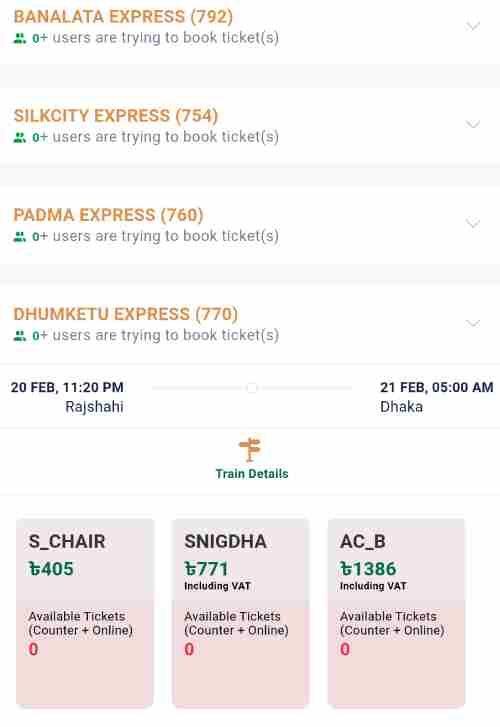Viewport: 500px width, 727px height.
Task: Expand the Banalata Express (792) chevron
Action: click(473, 26)
